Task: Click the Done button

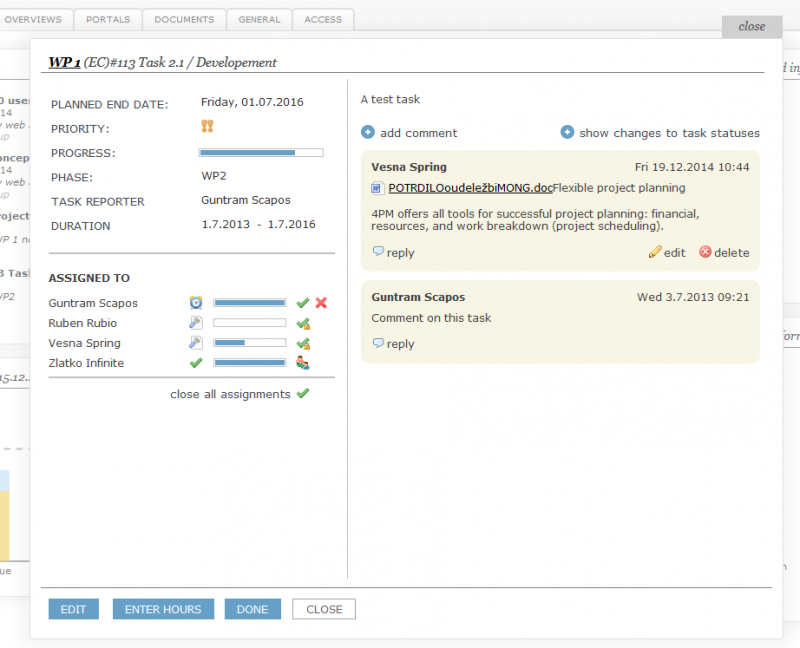Action: click(x=252, y=609)
